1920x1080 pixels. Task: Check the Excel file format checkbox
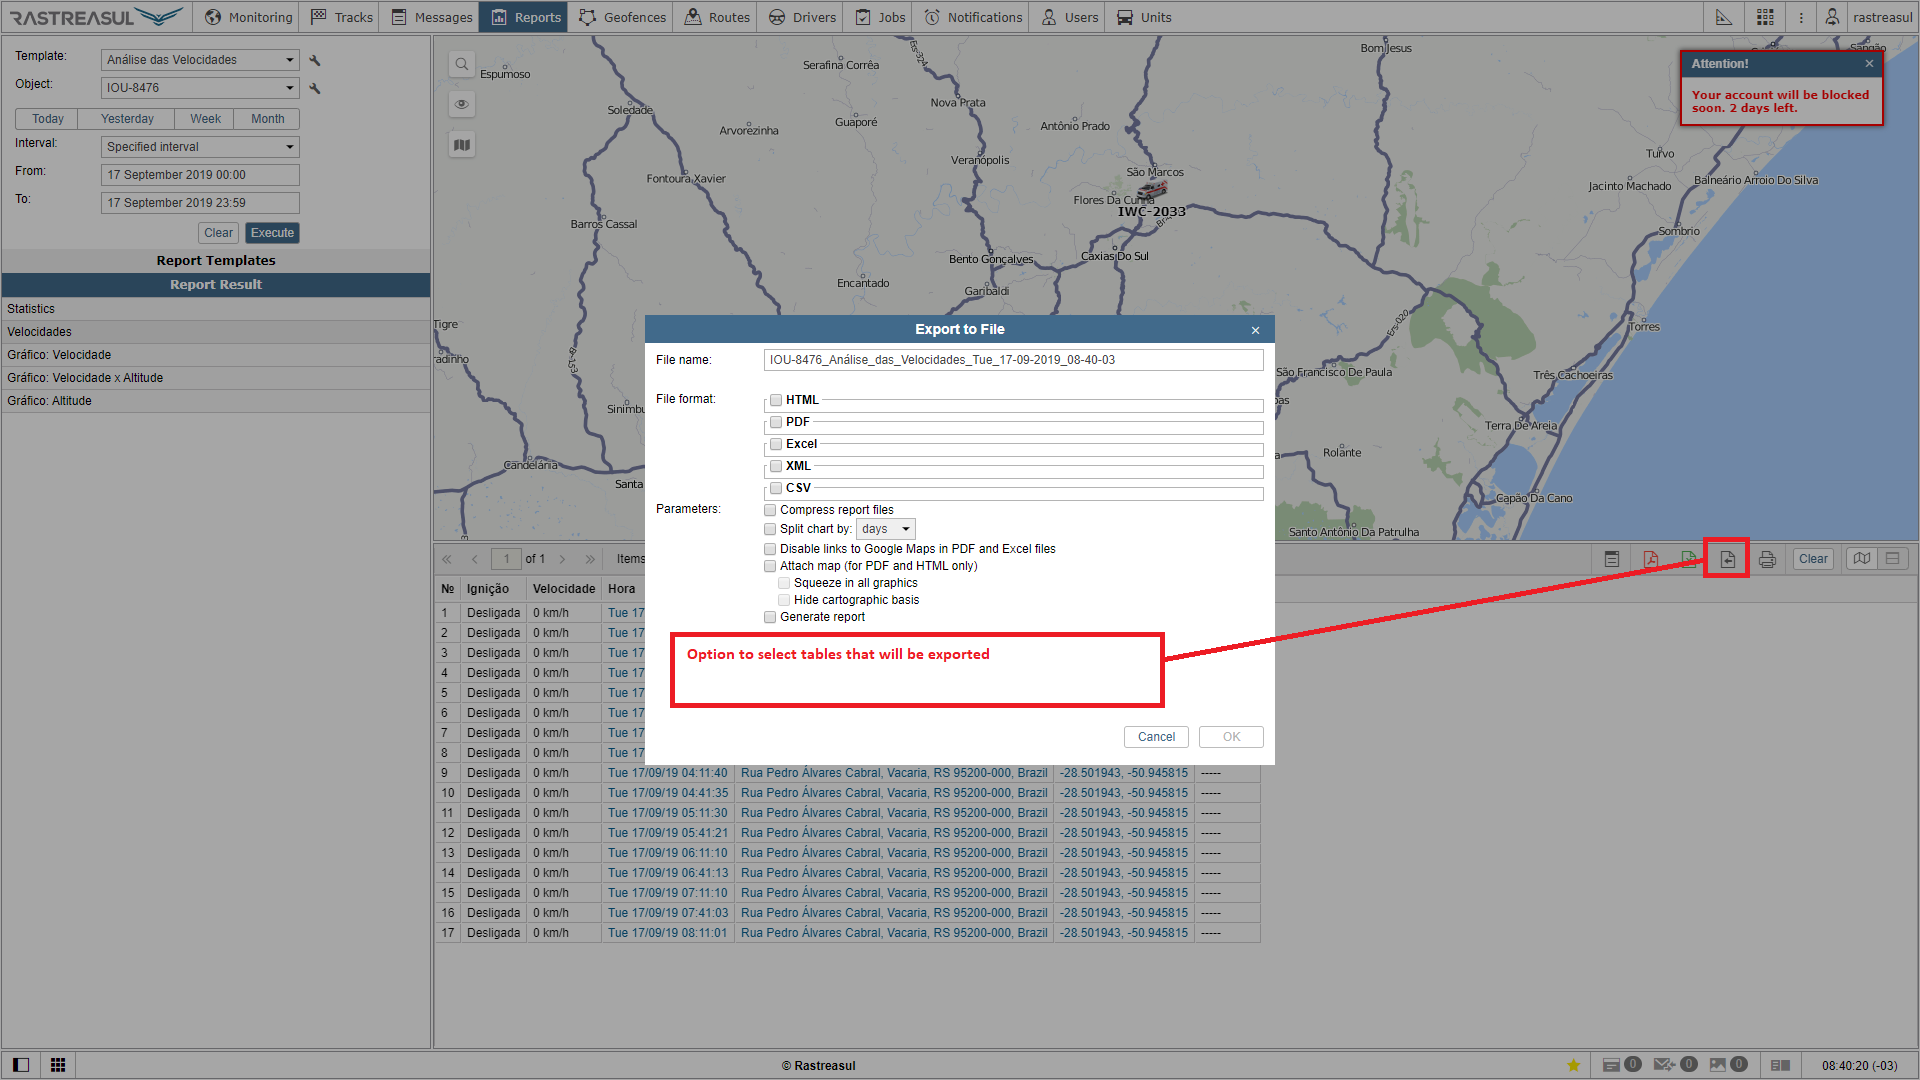click(776, 444)
